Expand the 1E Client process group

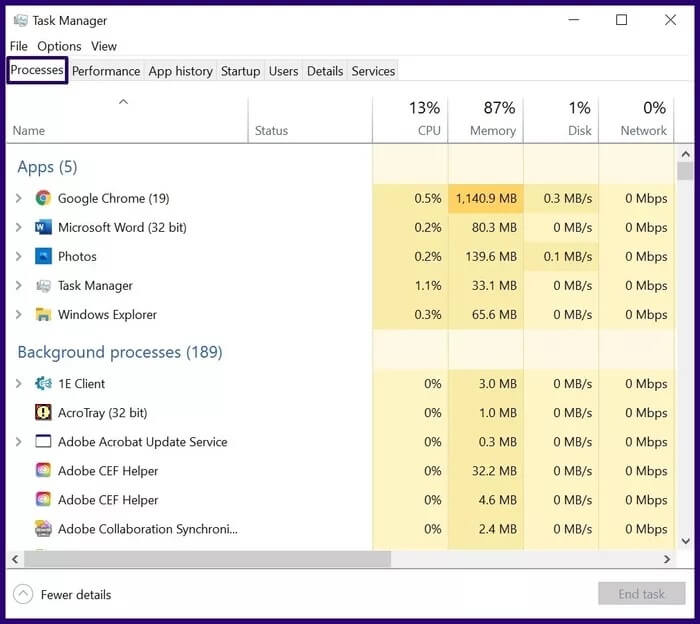coord(18,383)
